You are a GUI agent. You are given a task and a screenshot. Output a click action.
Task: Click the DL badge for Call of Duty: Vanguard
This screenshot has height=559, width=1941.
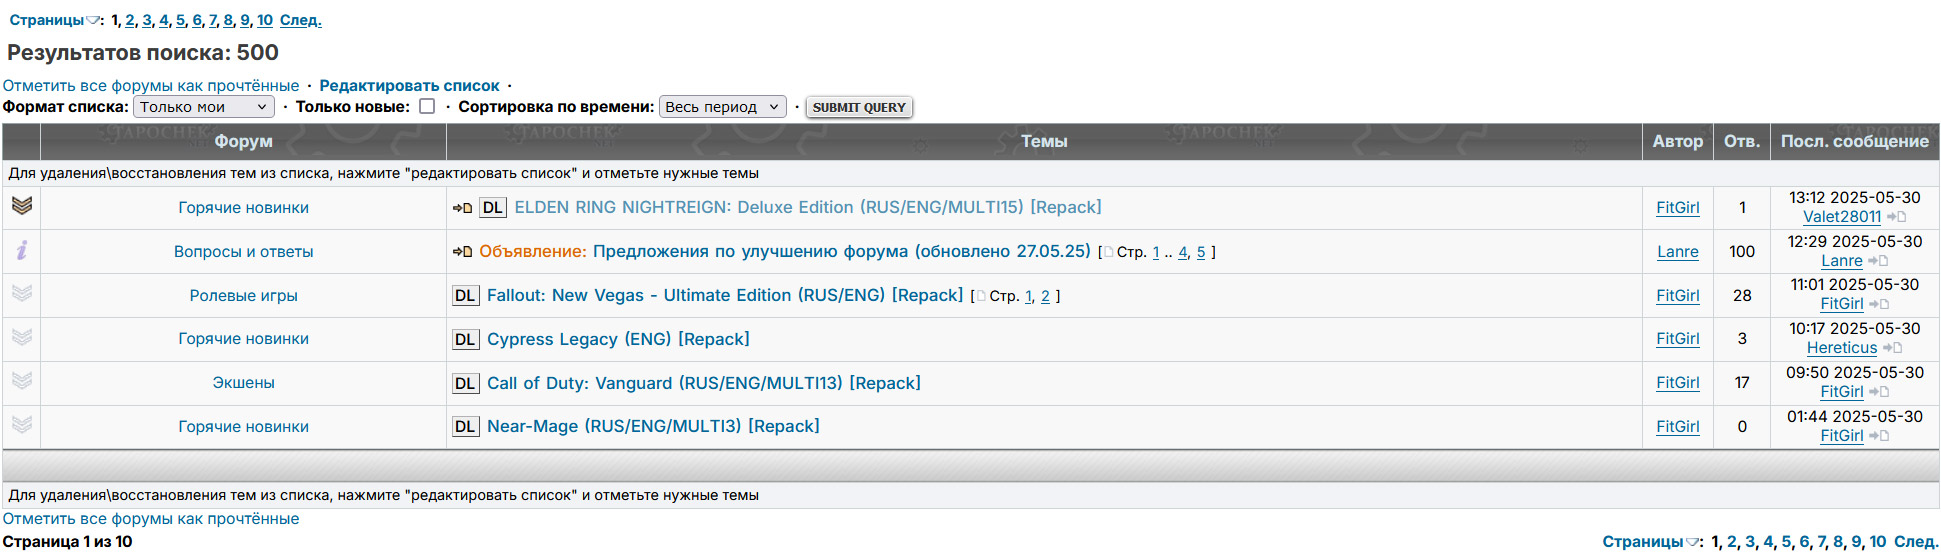point(465,384)
